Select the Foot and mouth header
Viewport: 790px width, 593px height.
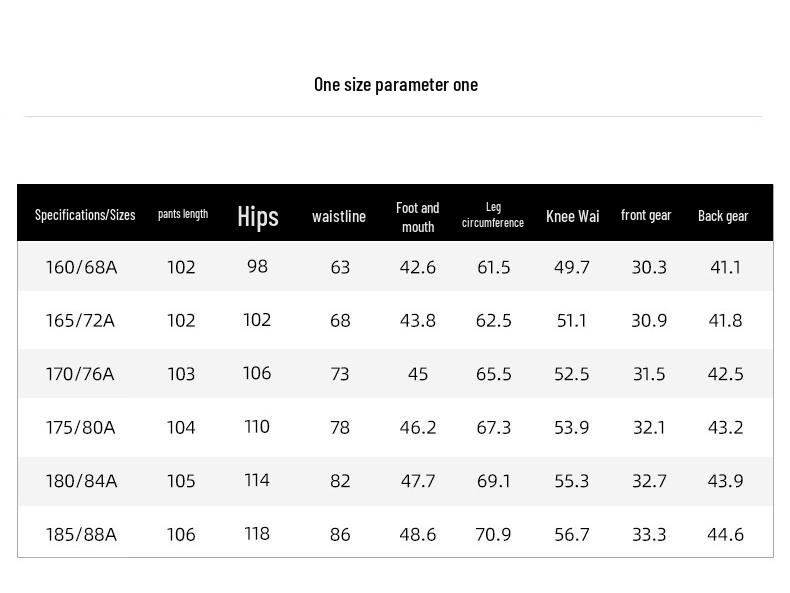click(x=417, y=217)
